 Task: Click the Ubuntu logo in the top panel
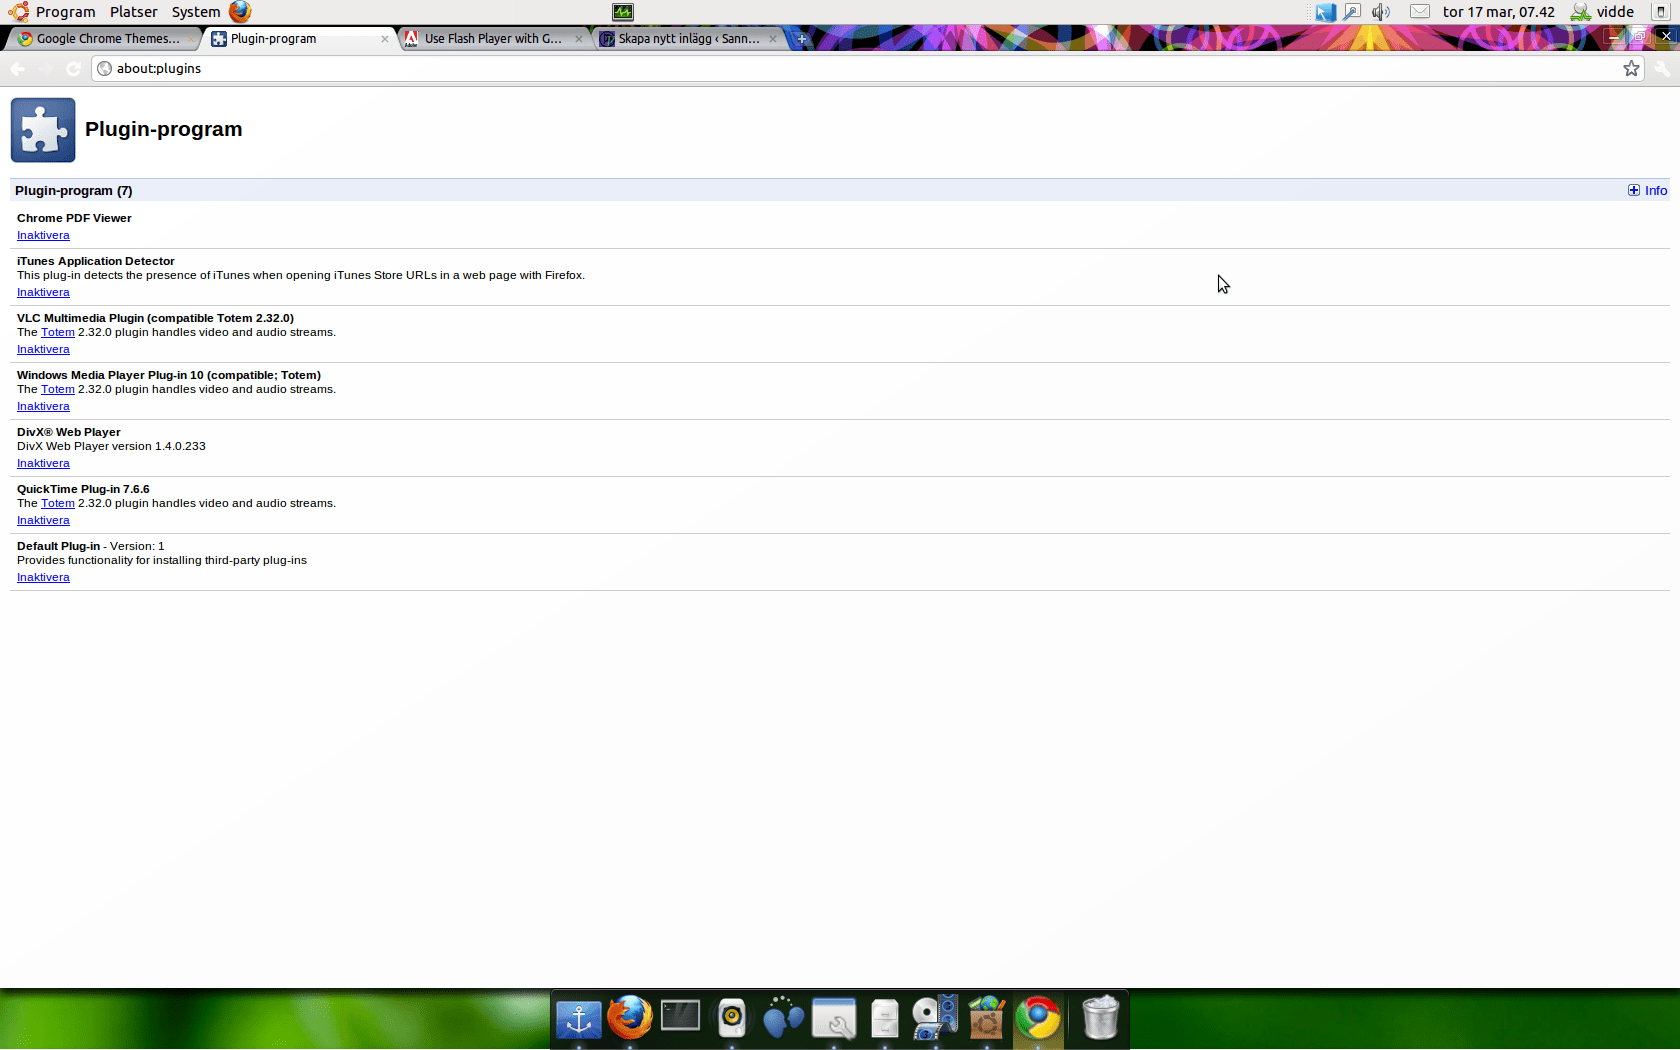19,12
